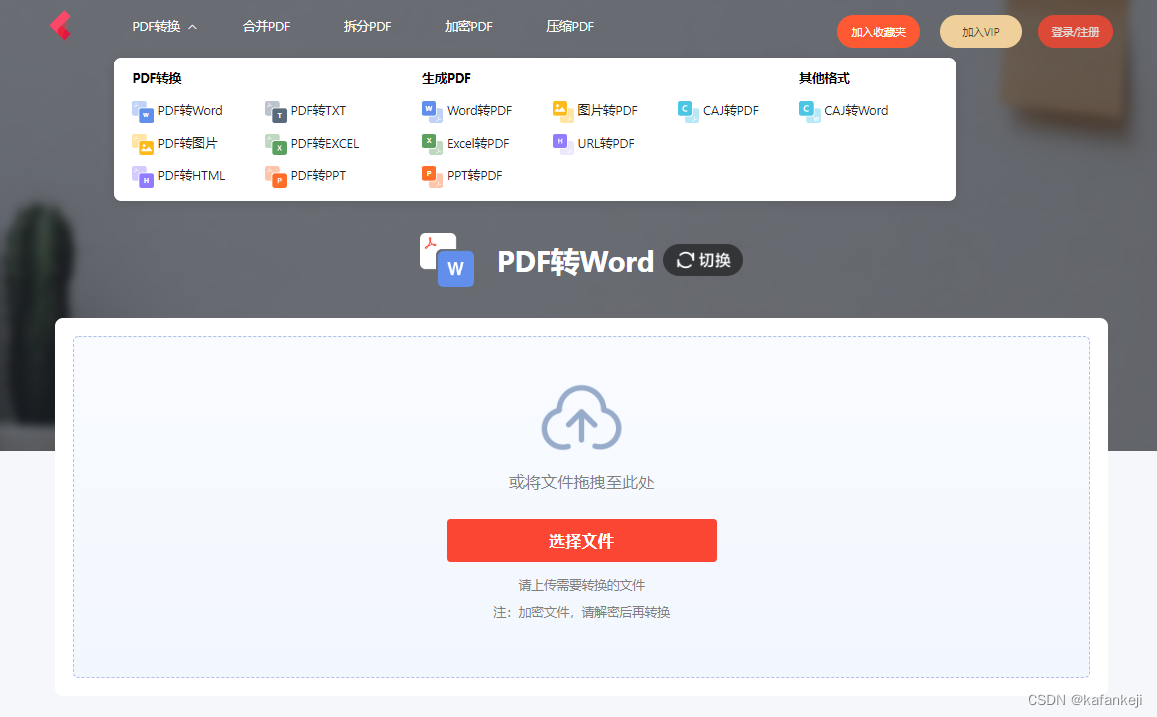Select PPT转PDF menu link
Viewport: 1157px width, 717px height.
[x=474, y=176]
